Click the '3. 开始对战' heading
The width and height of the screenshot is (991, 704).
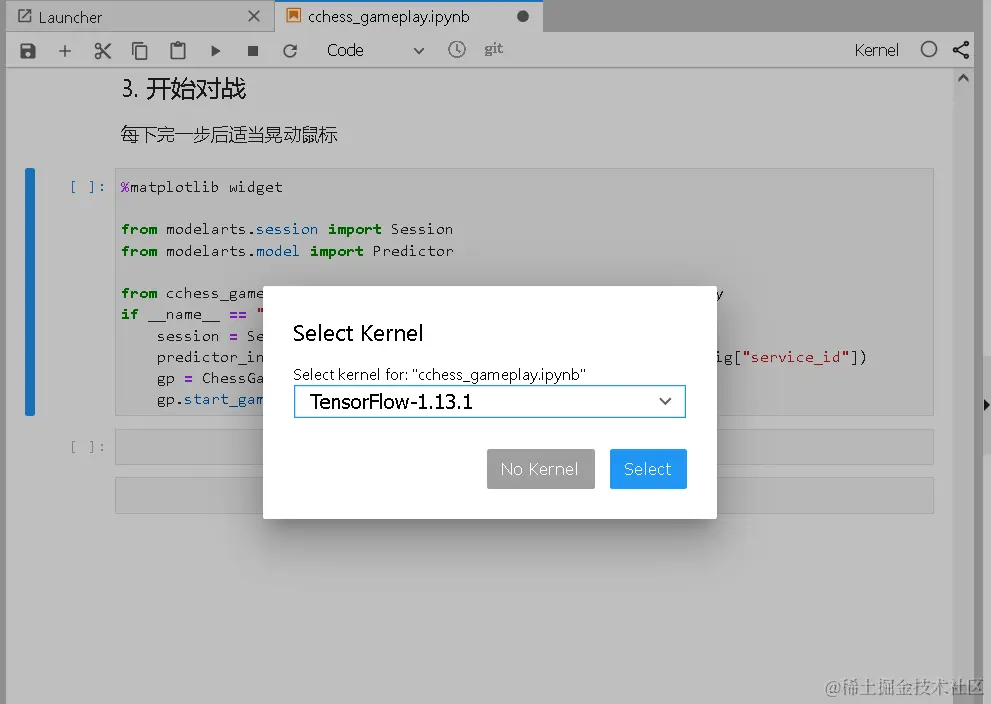[184, 88]
